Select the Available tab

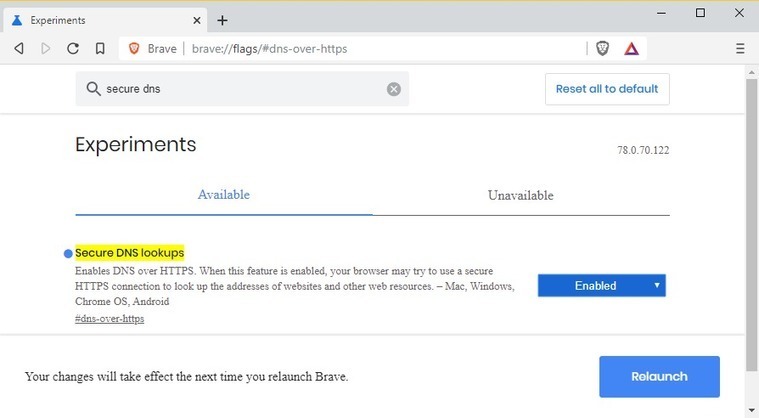tap(224, 195)
